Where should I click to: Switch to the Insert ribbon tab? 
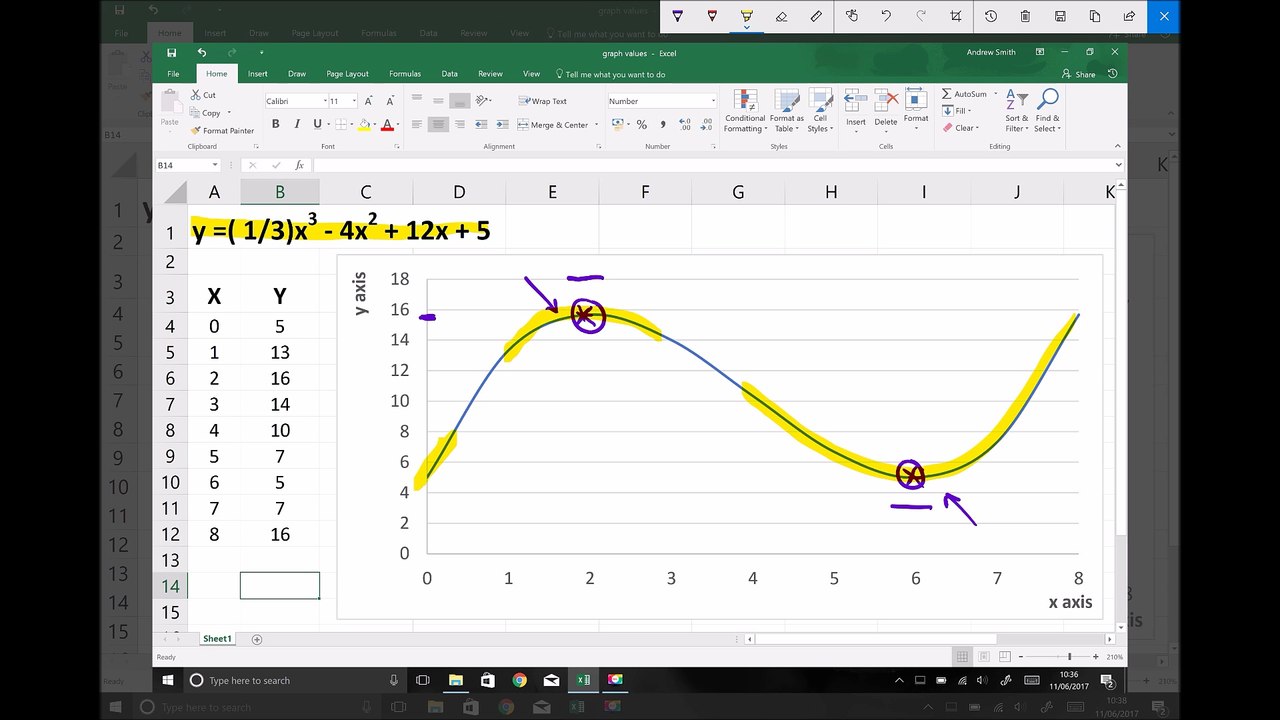tap(258, 74)
